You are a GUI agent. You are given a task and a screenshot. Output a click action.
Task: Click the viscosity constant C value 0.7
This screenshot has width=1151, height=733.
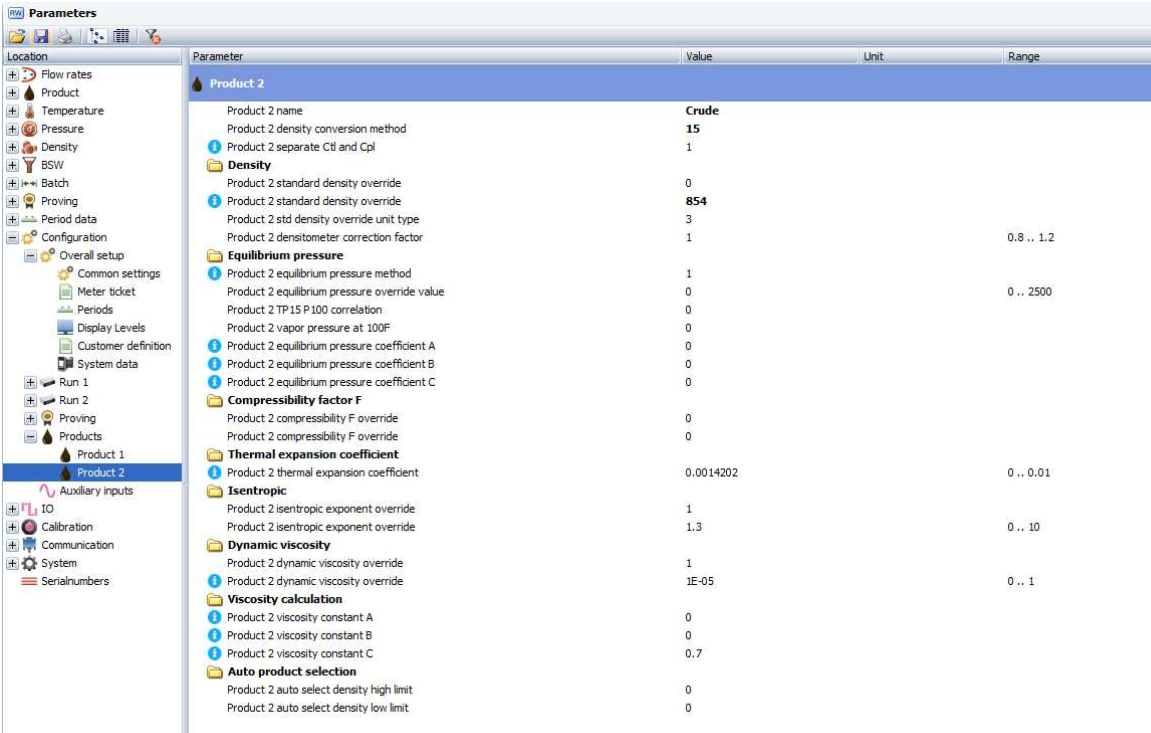pyautogui.click(x=693, y=653)
